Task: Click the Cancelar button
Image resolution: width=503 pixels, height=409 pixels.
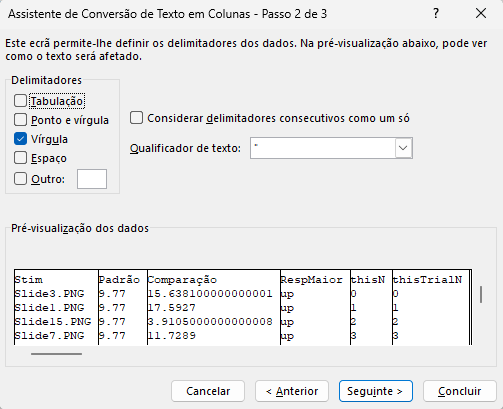Action: [208, 391]
